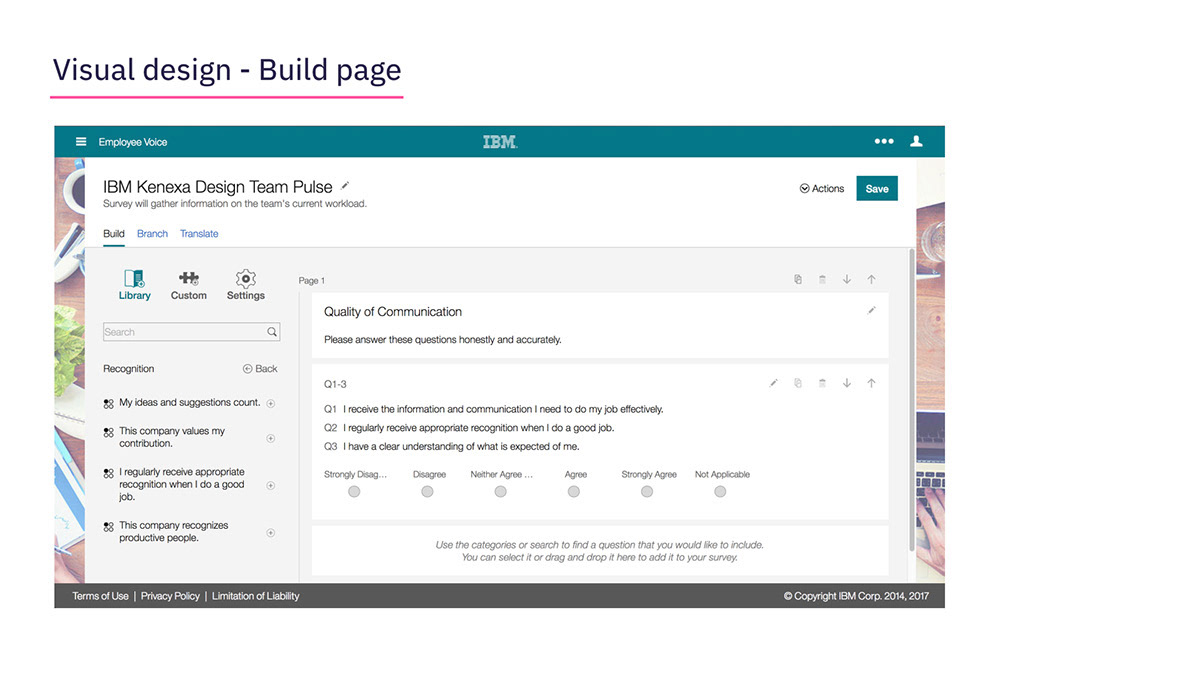This screenshot has height=675, width=1200.
Task: Edit the Quality of Communication section
Action: point(871,311)
